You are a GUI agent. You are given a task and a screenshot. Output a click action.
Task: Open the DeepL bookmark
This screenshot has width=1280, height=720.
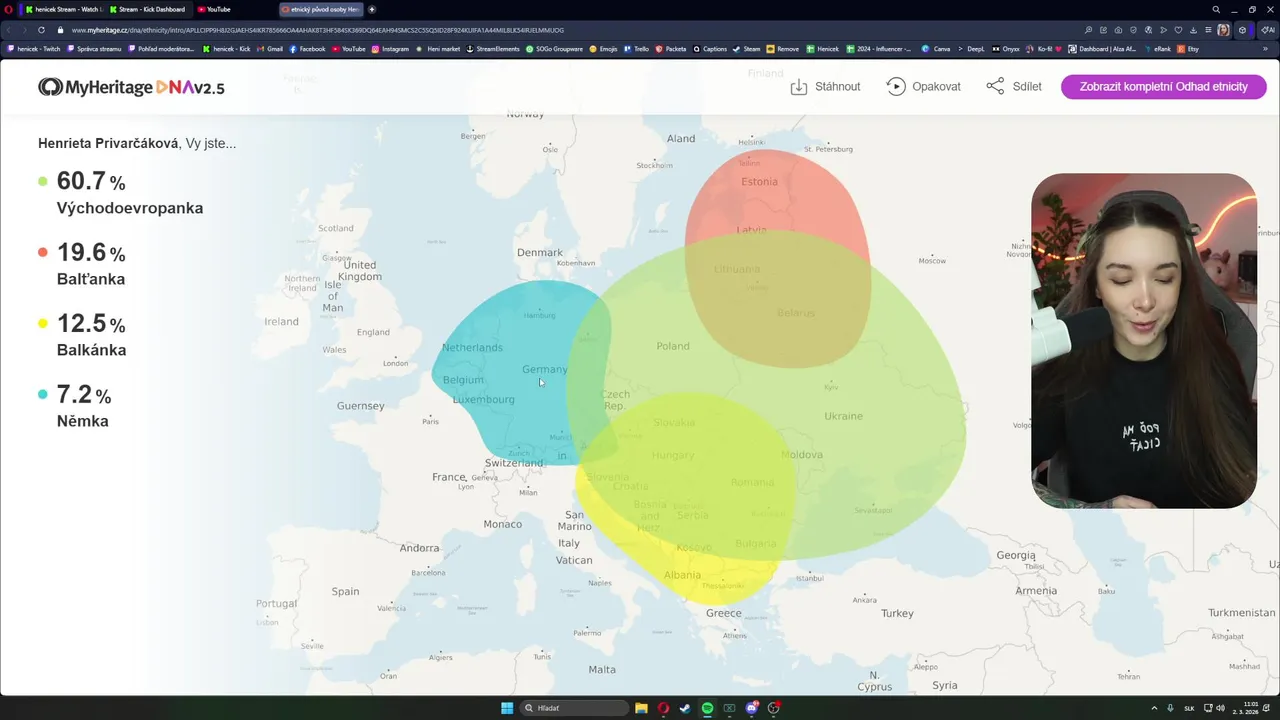coord(971,48)
